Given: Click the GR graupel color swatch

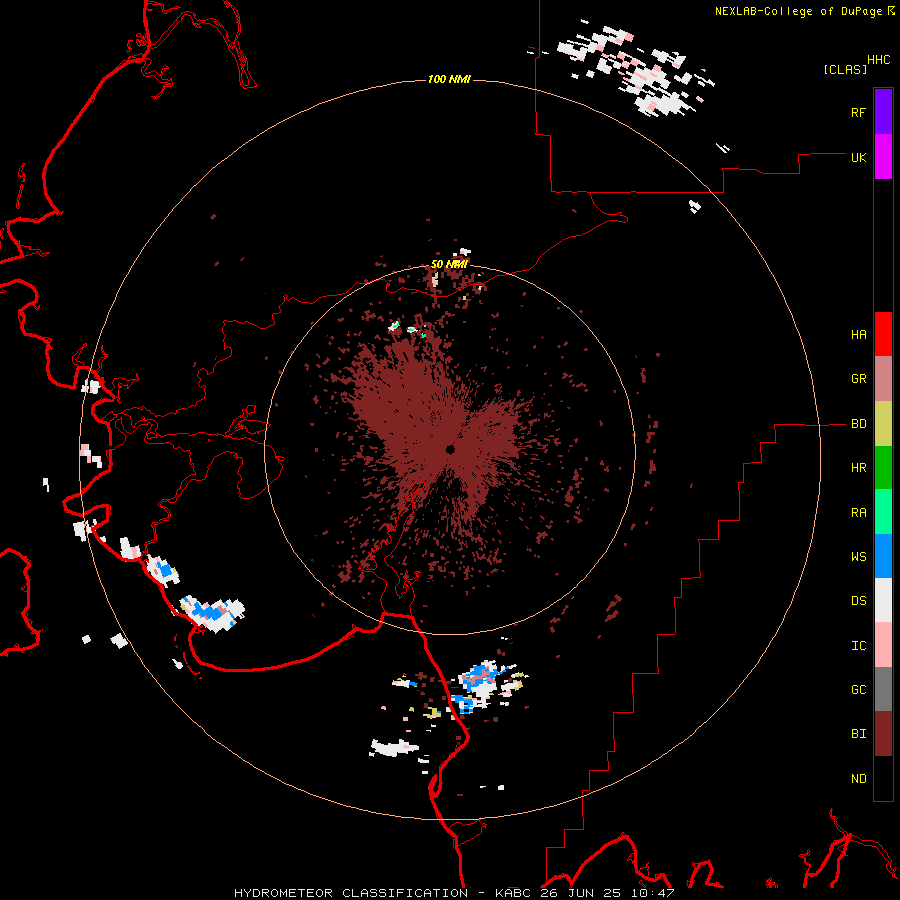Looking at the screenshot, I should [x=883, y=379].
